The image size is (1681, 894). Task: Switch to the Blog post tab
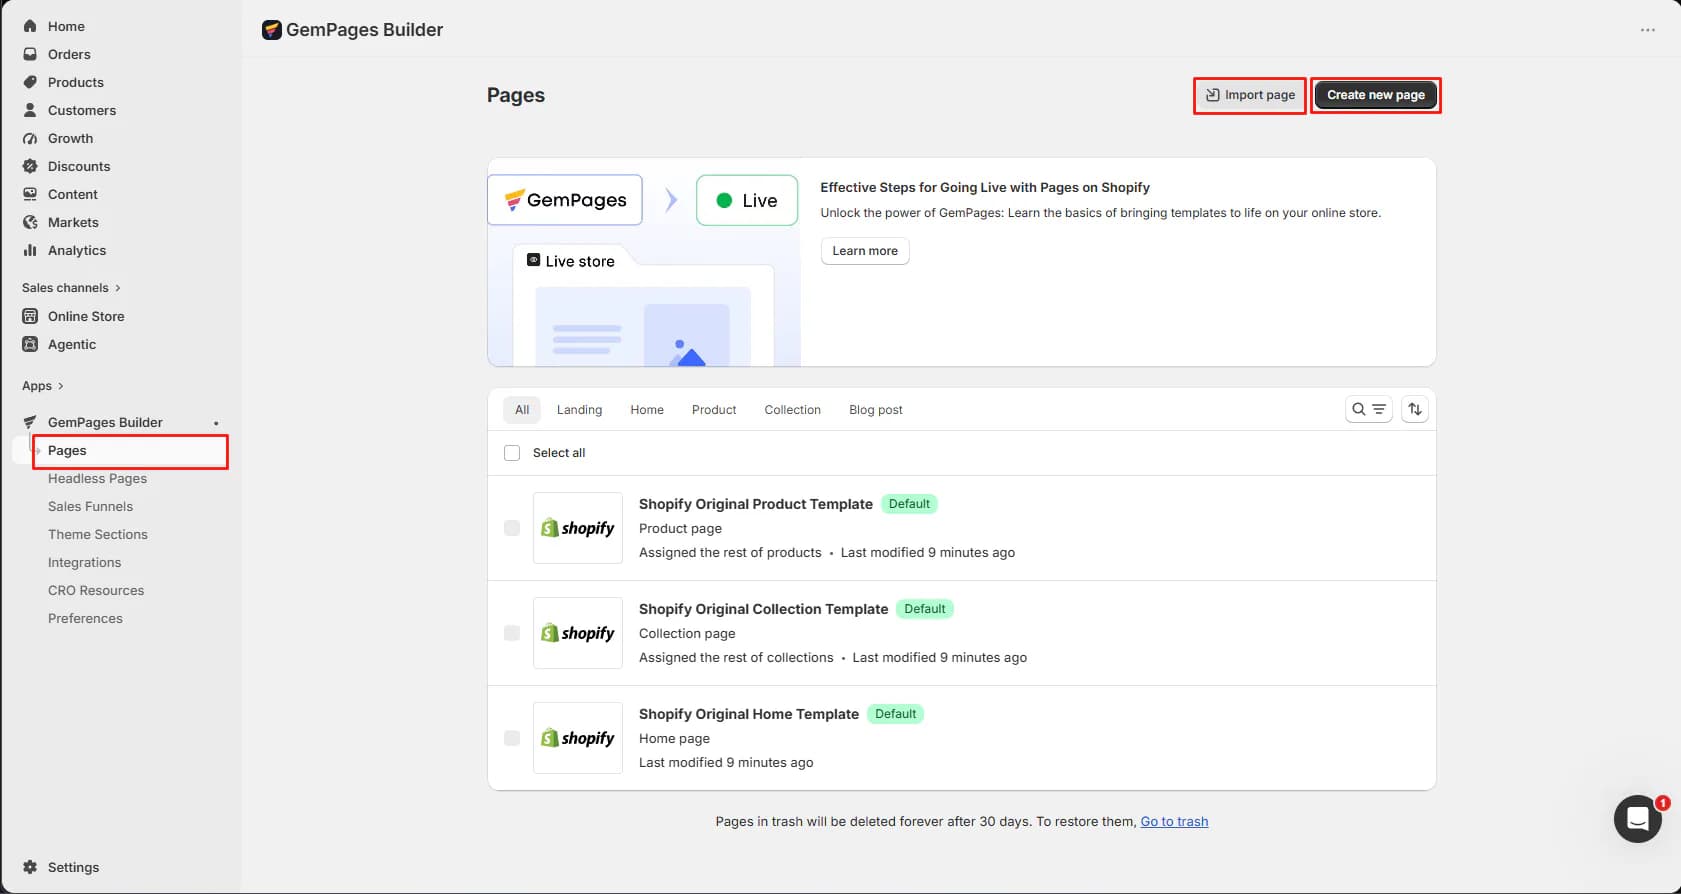click(x=876, y=410)
